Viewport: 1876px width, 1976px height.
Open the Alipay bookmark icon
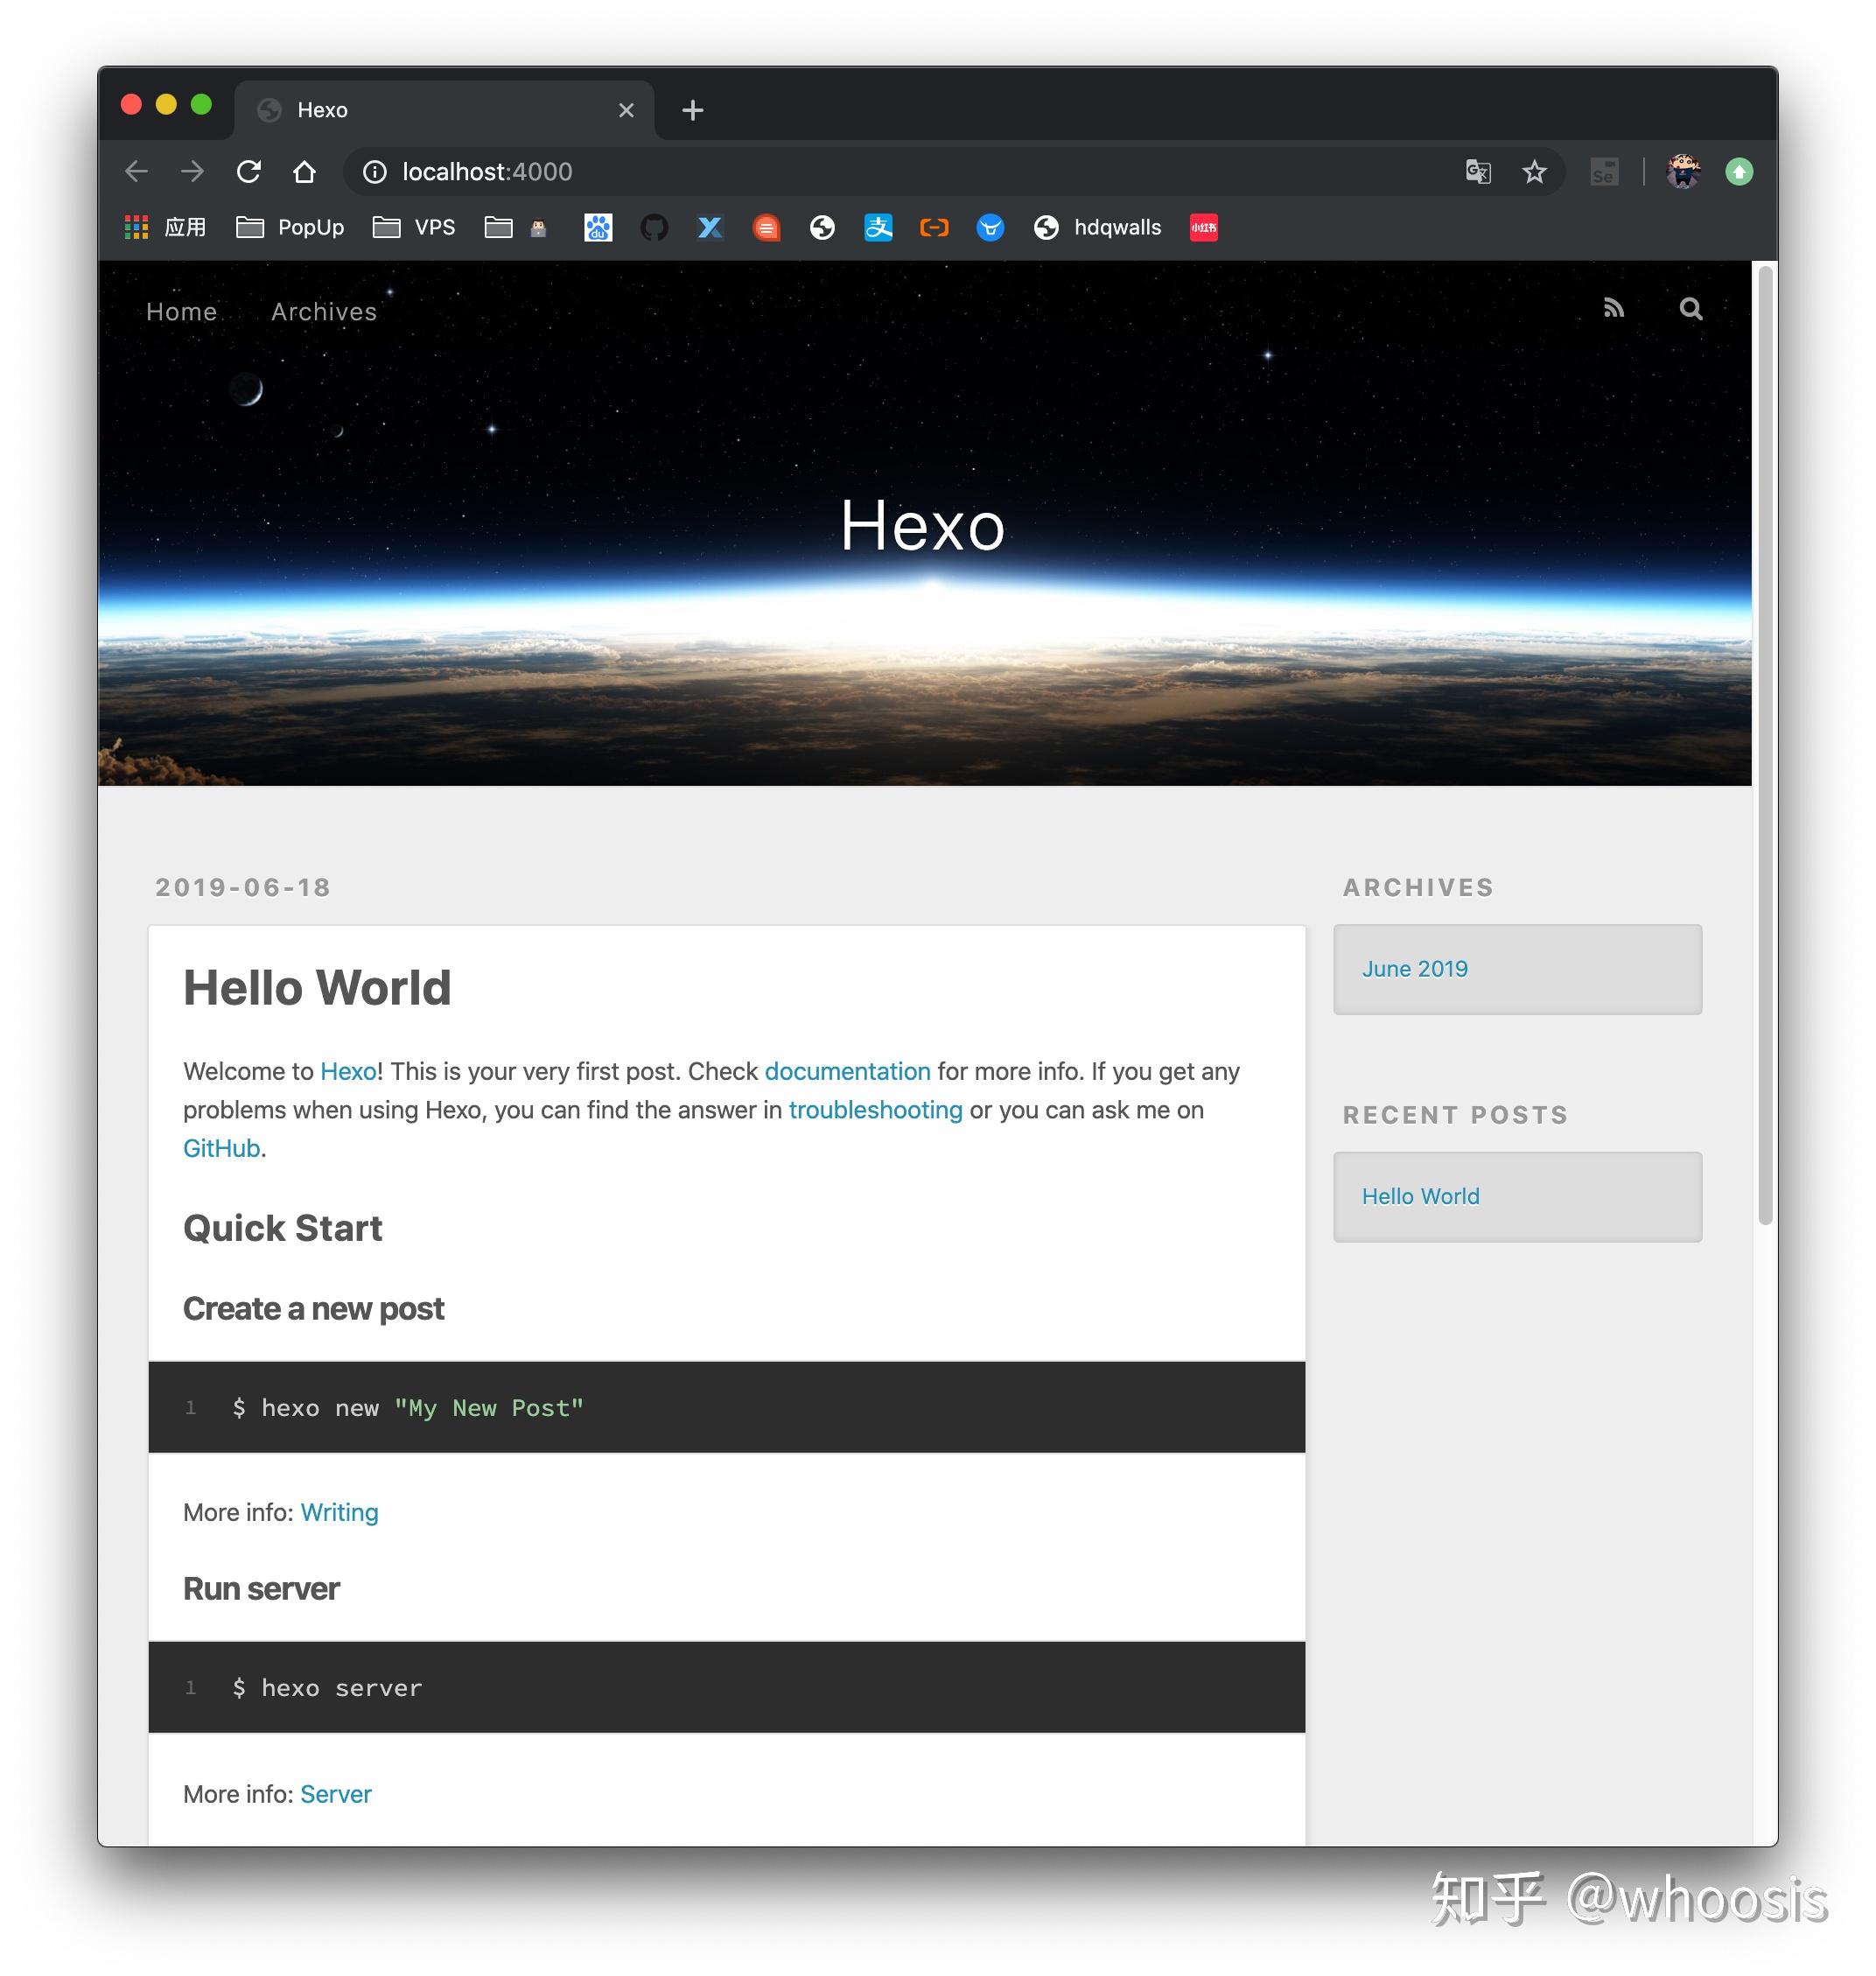(877, 227)
